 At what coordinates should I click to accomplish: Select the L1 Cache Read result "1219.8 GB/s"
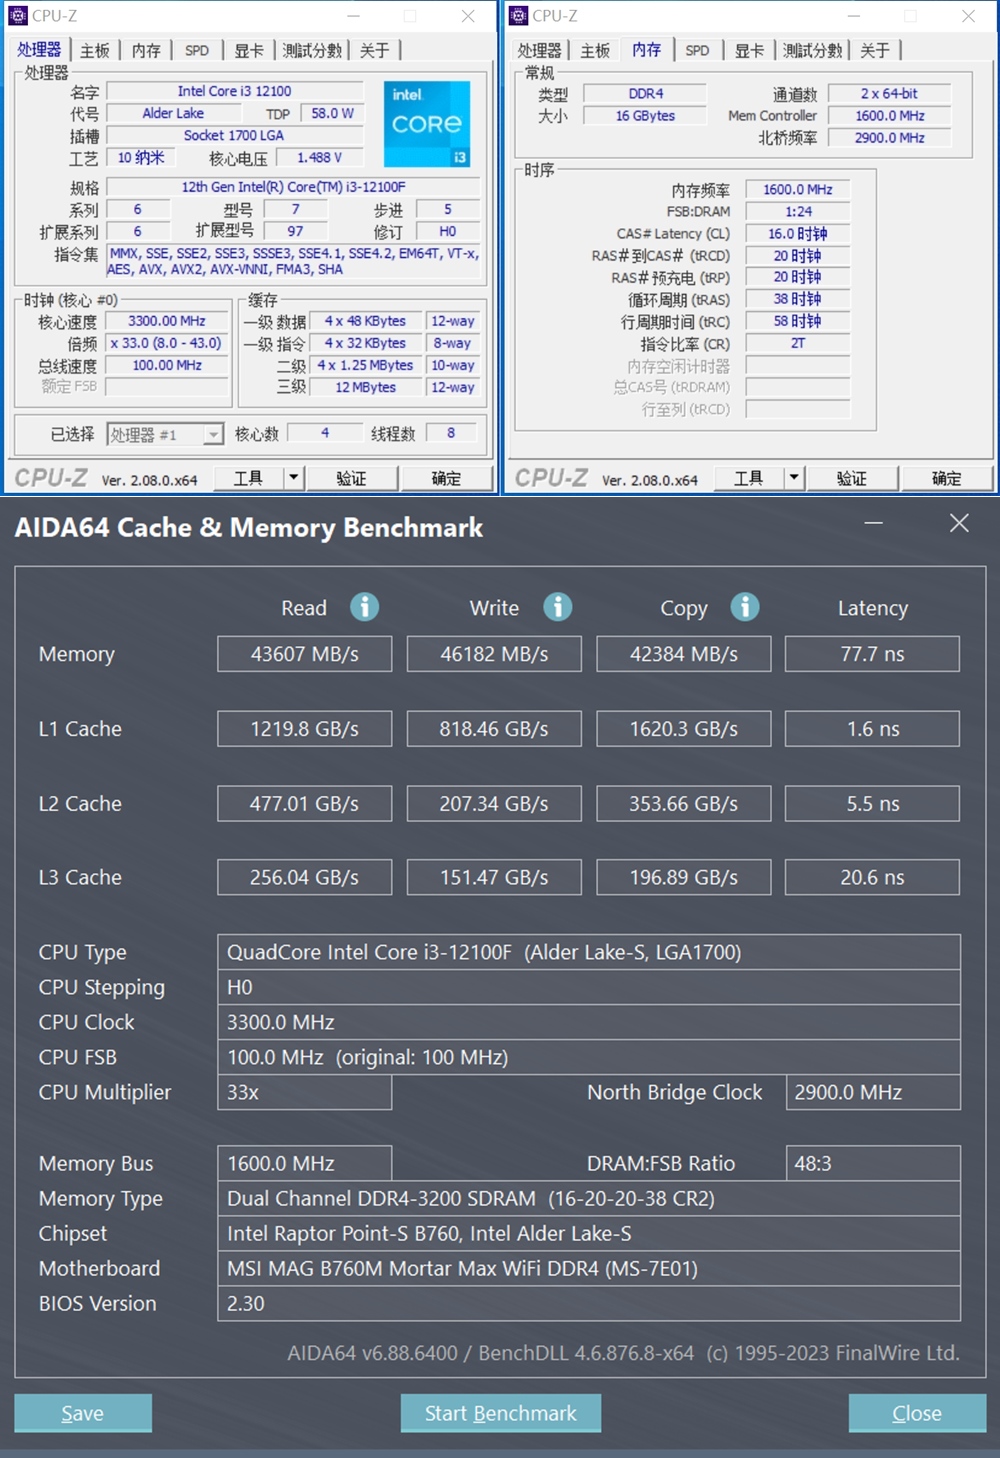click(x=305, y=729)
